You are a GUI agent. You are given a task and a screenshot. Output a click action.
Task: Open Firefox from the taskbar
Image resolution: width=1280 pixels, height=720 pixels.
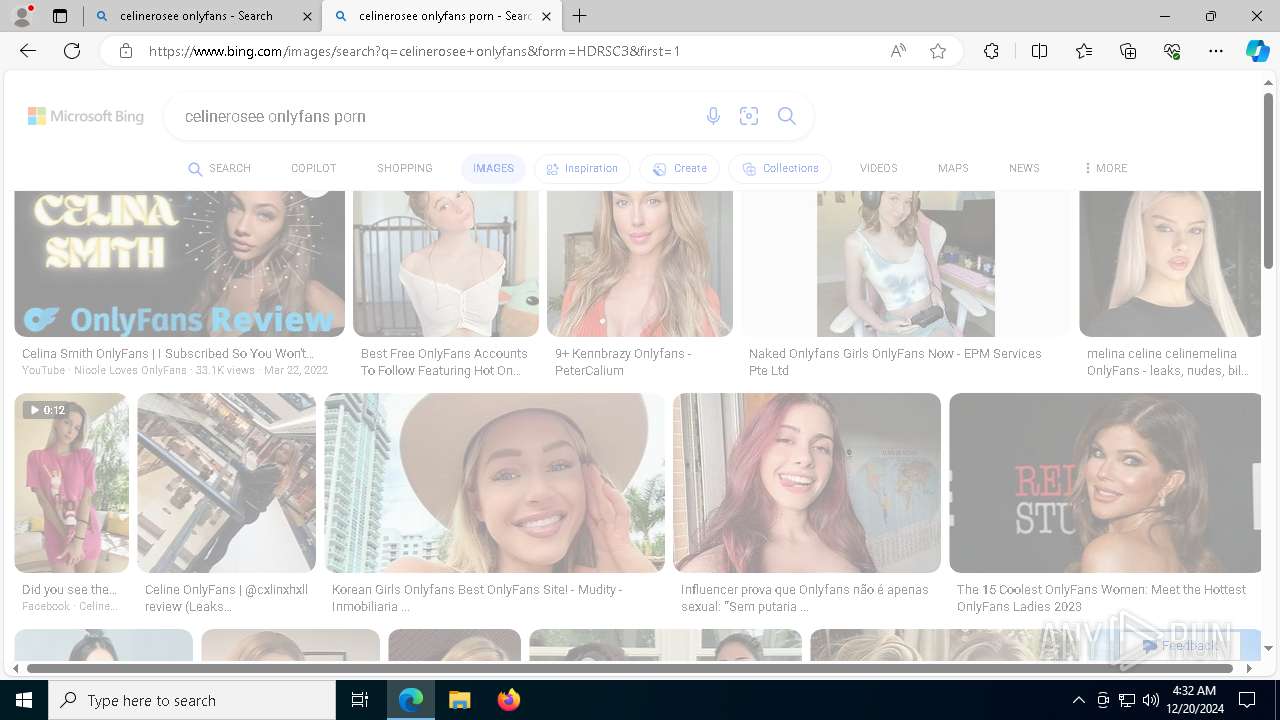coord(509,700)
